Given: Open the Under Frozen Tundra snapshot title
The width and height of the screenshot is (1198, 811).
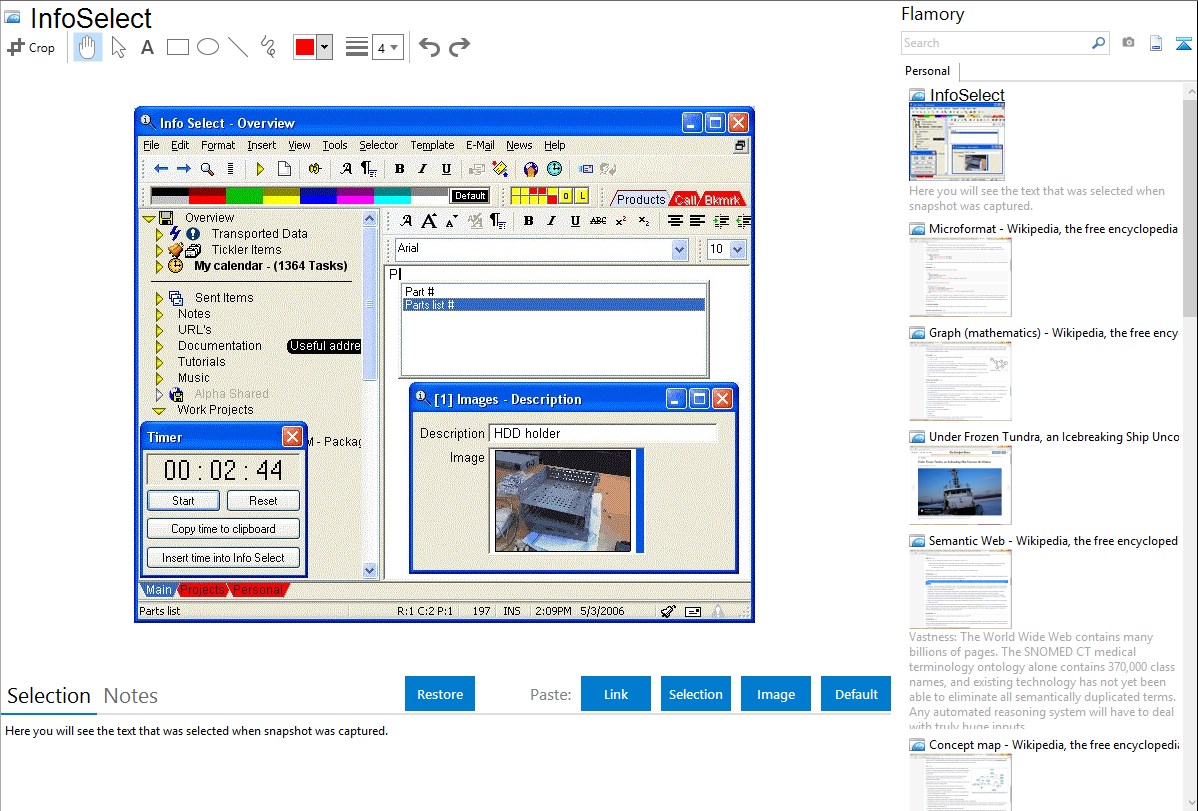Looking at the screenshot, I should tap(1054, 436).
